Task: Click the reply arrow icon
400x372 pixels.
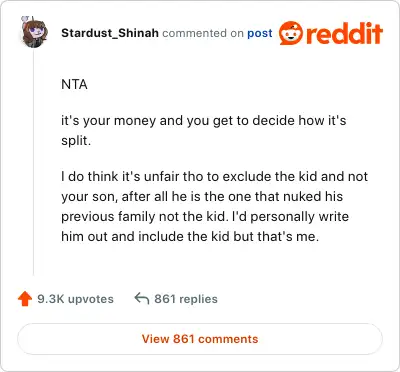Action: (141, 298)
